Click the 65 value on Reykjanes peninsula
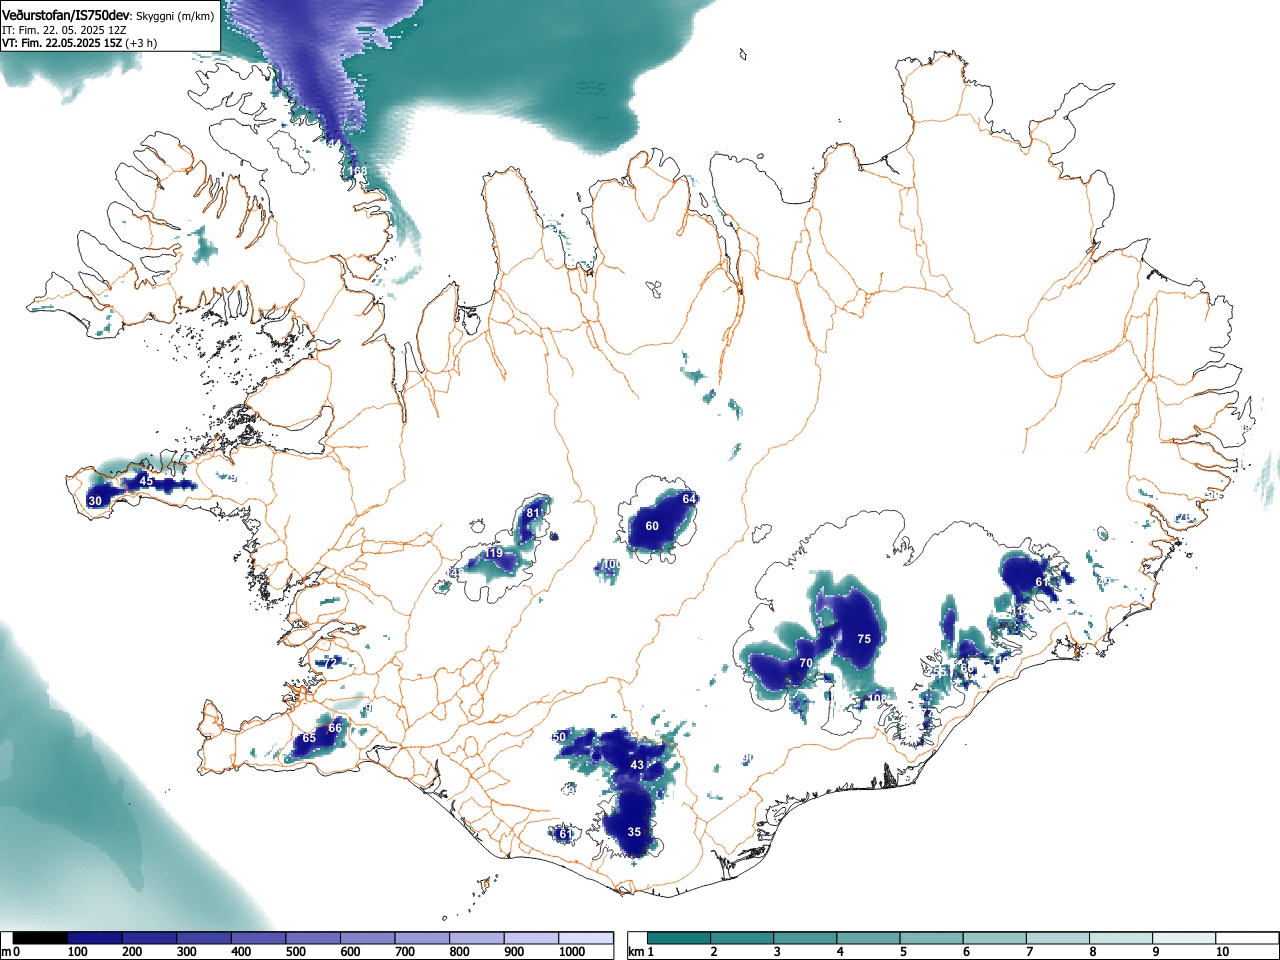This screenshot has width=1280, height=960. pyautogui.click(x=309, y=738)
